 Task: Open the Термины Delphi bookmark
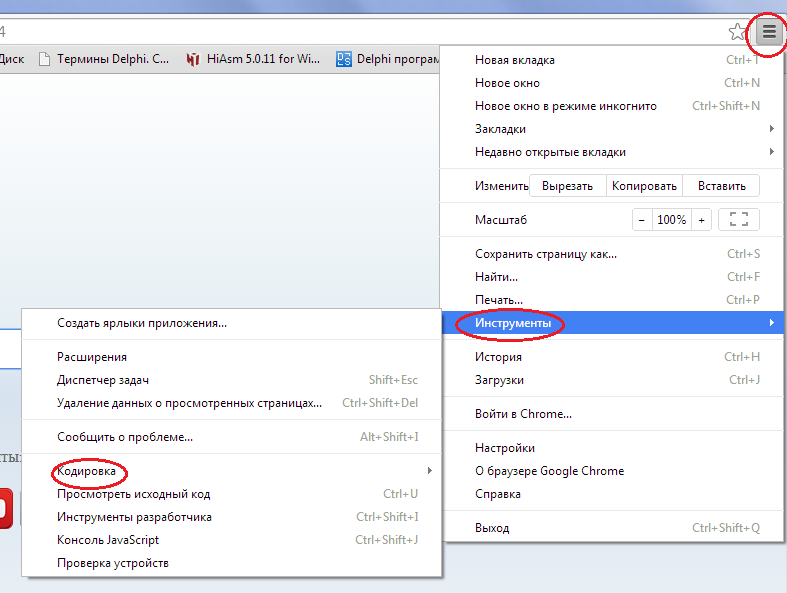[x=104, y=59]
